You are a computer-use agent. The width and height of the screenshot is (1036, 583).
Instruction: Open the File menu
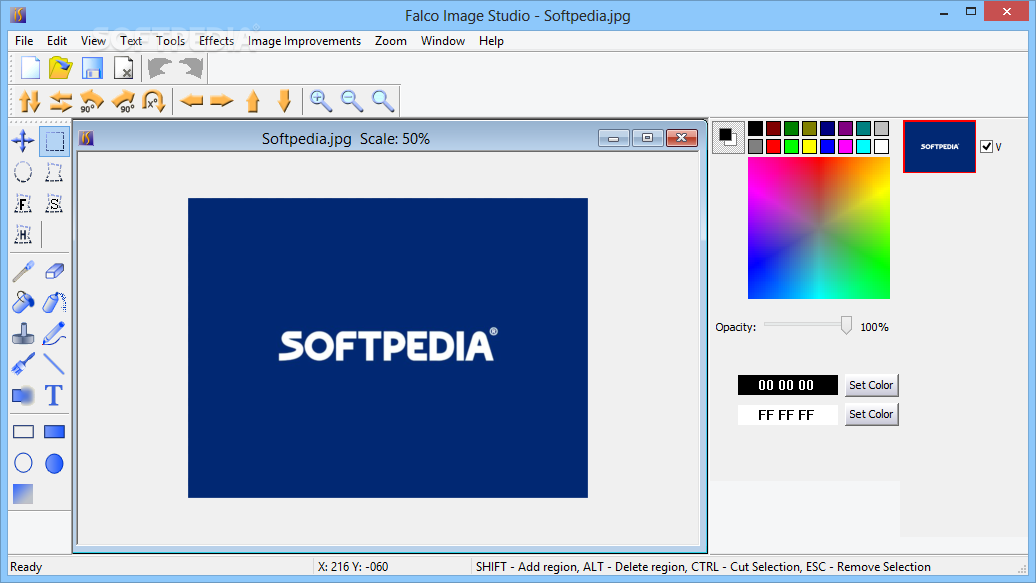click(24, 41)
